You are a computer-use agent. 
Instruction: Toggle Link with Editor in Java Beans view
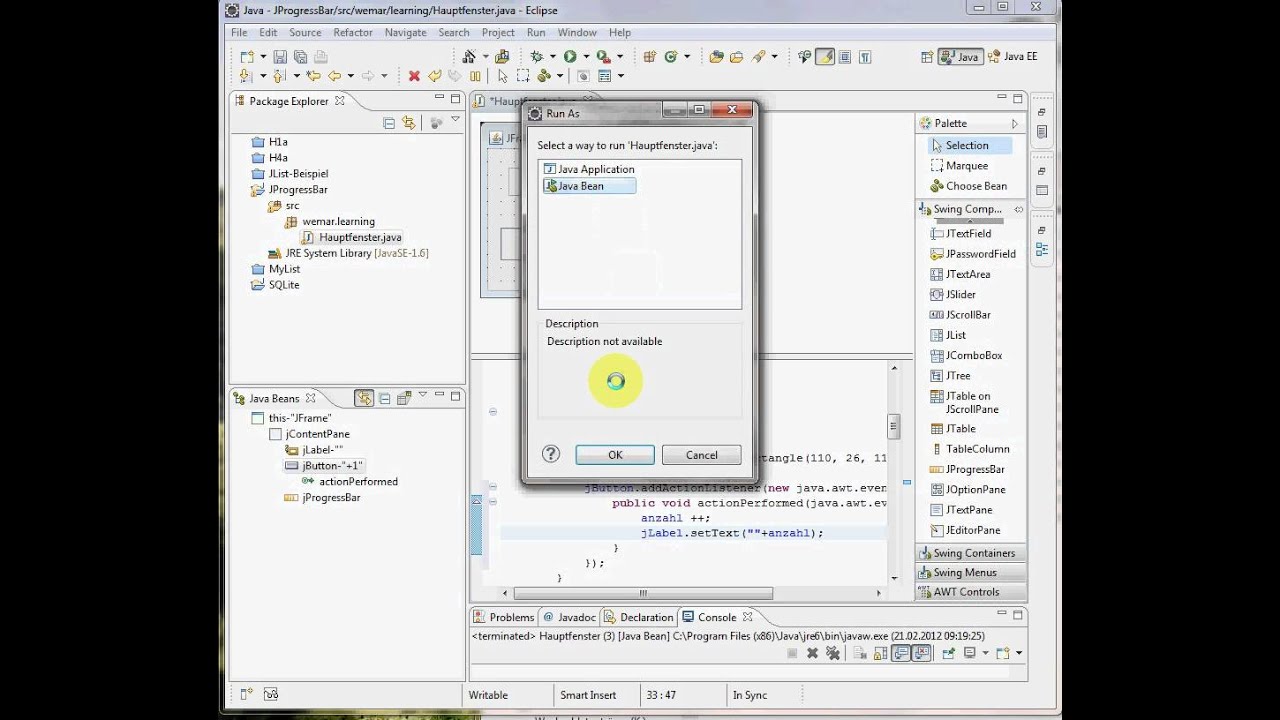(x=364, y=398)
